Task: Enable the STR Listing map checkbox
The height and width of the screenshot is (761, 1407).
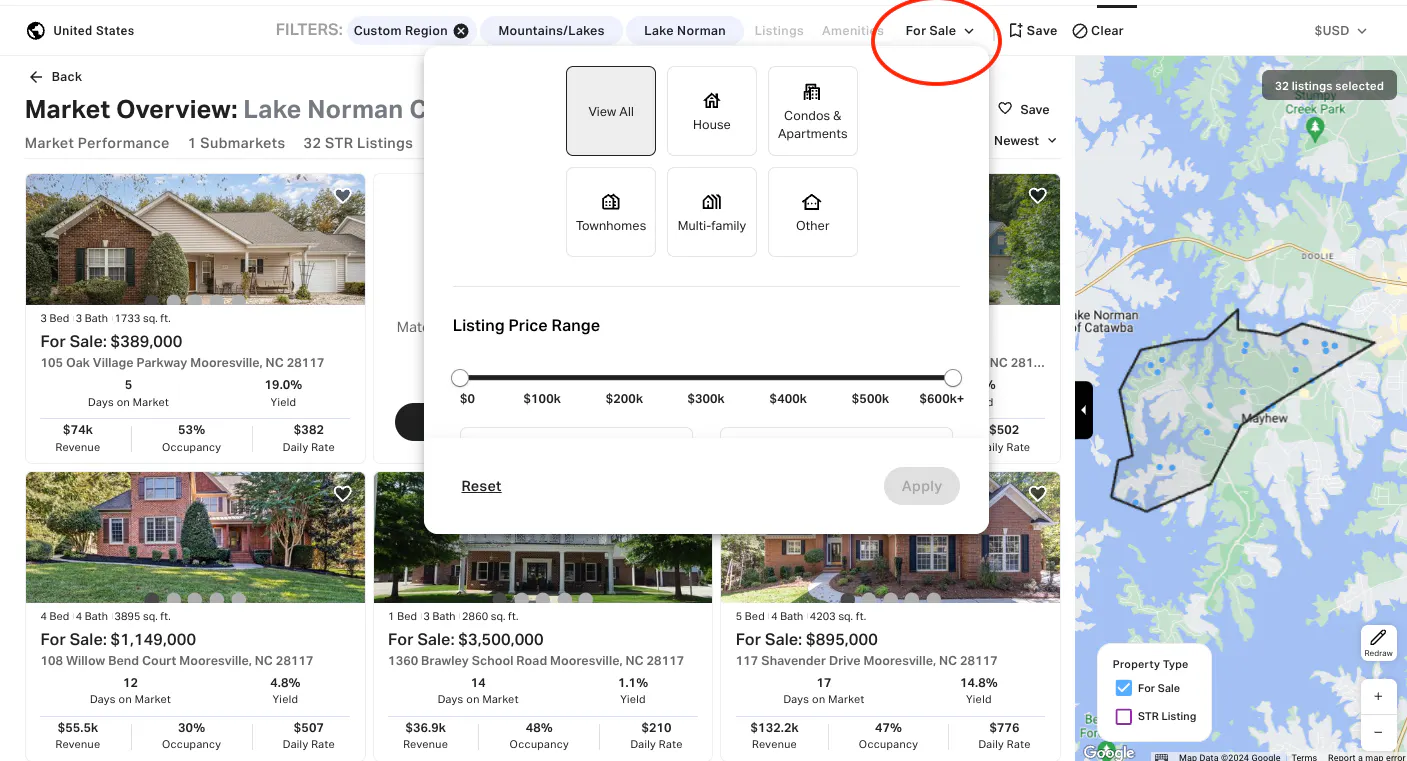Action: pyautogui.click(x=1124, y=716)
